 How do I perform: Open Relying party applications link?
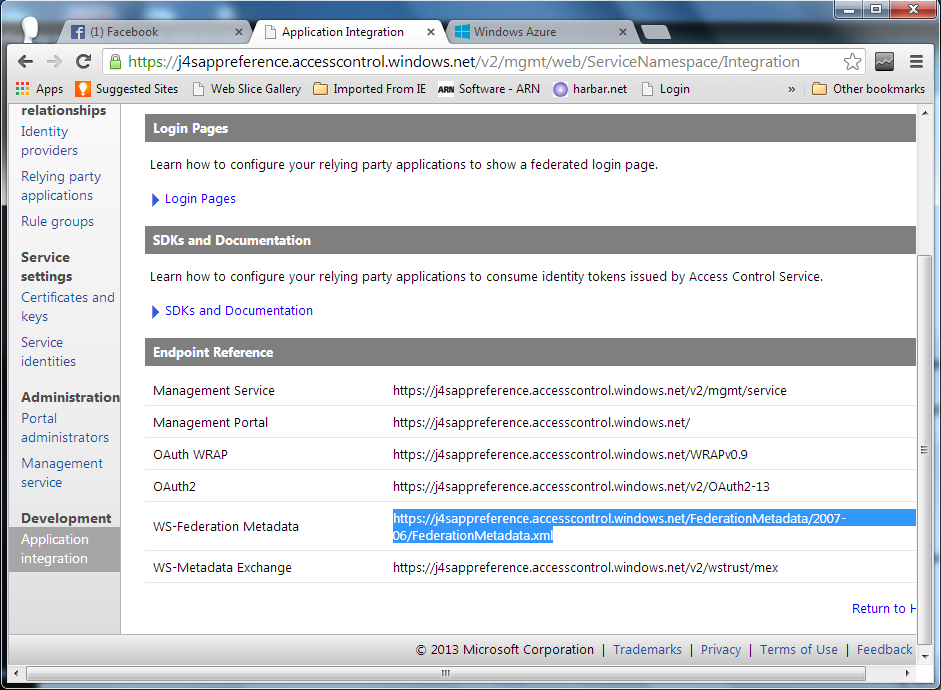(61, 186)
